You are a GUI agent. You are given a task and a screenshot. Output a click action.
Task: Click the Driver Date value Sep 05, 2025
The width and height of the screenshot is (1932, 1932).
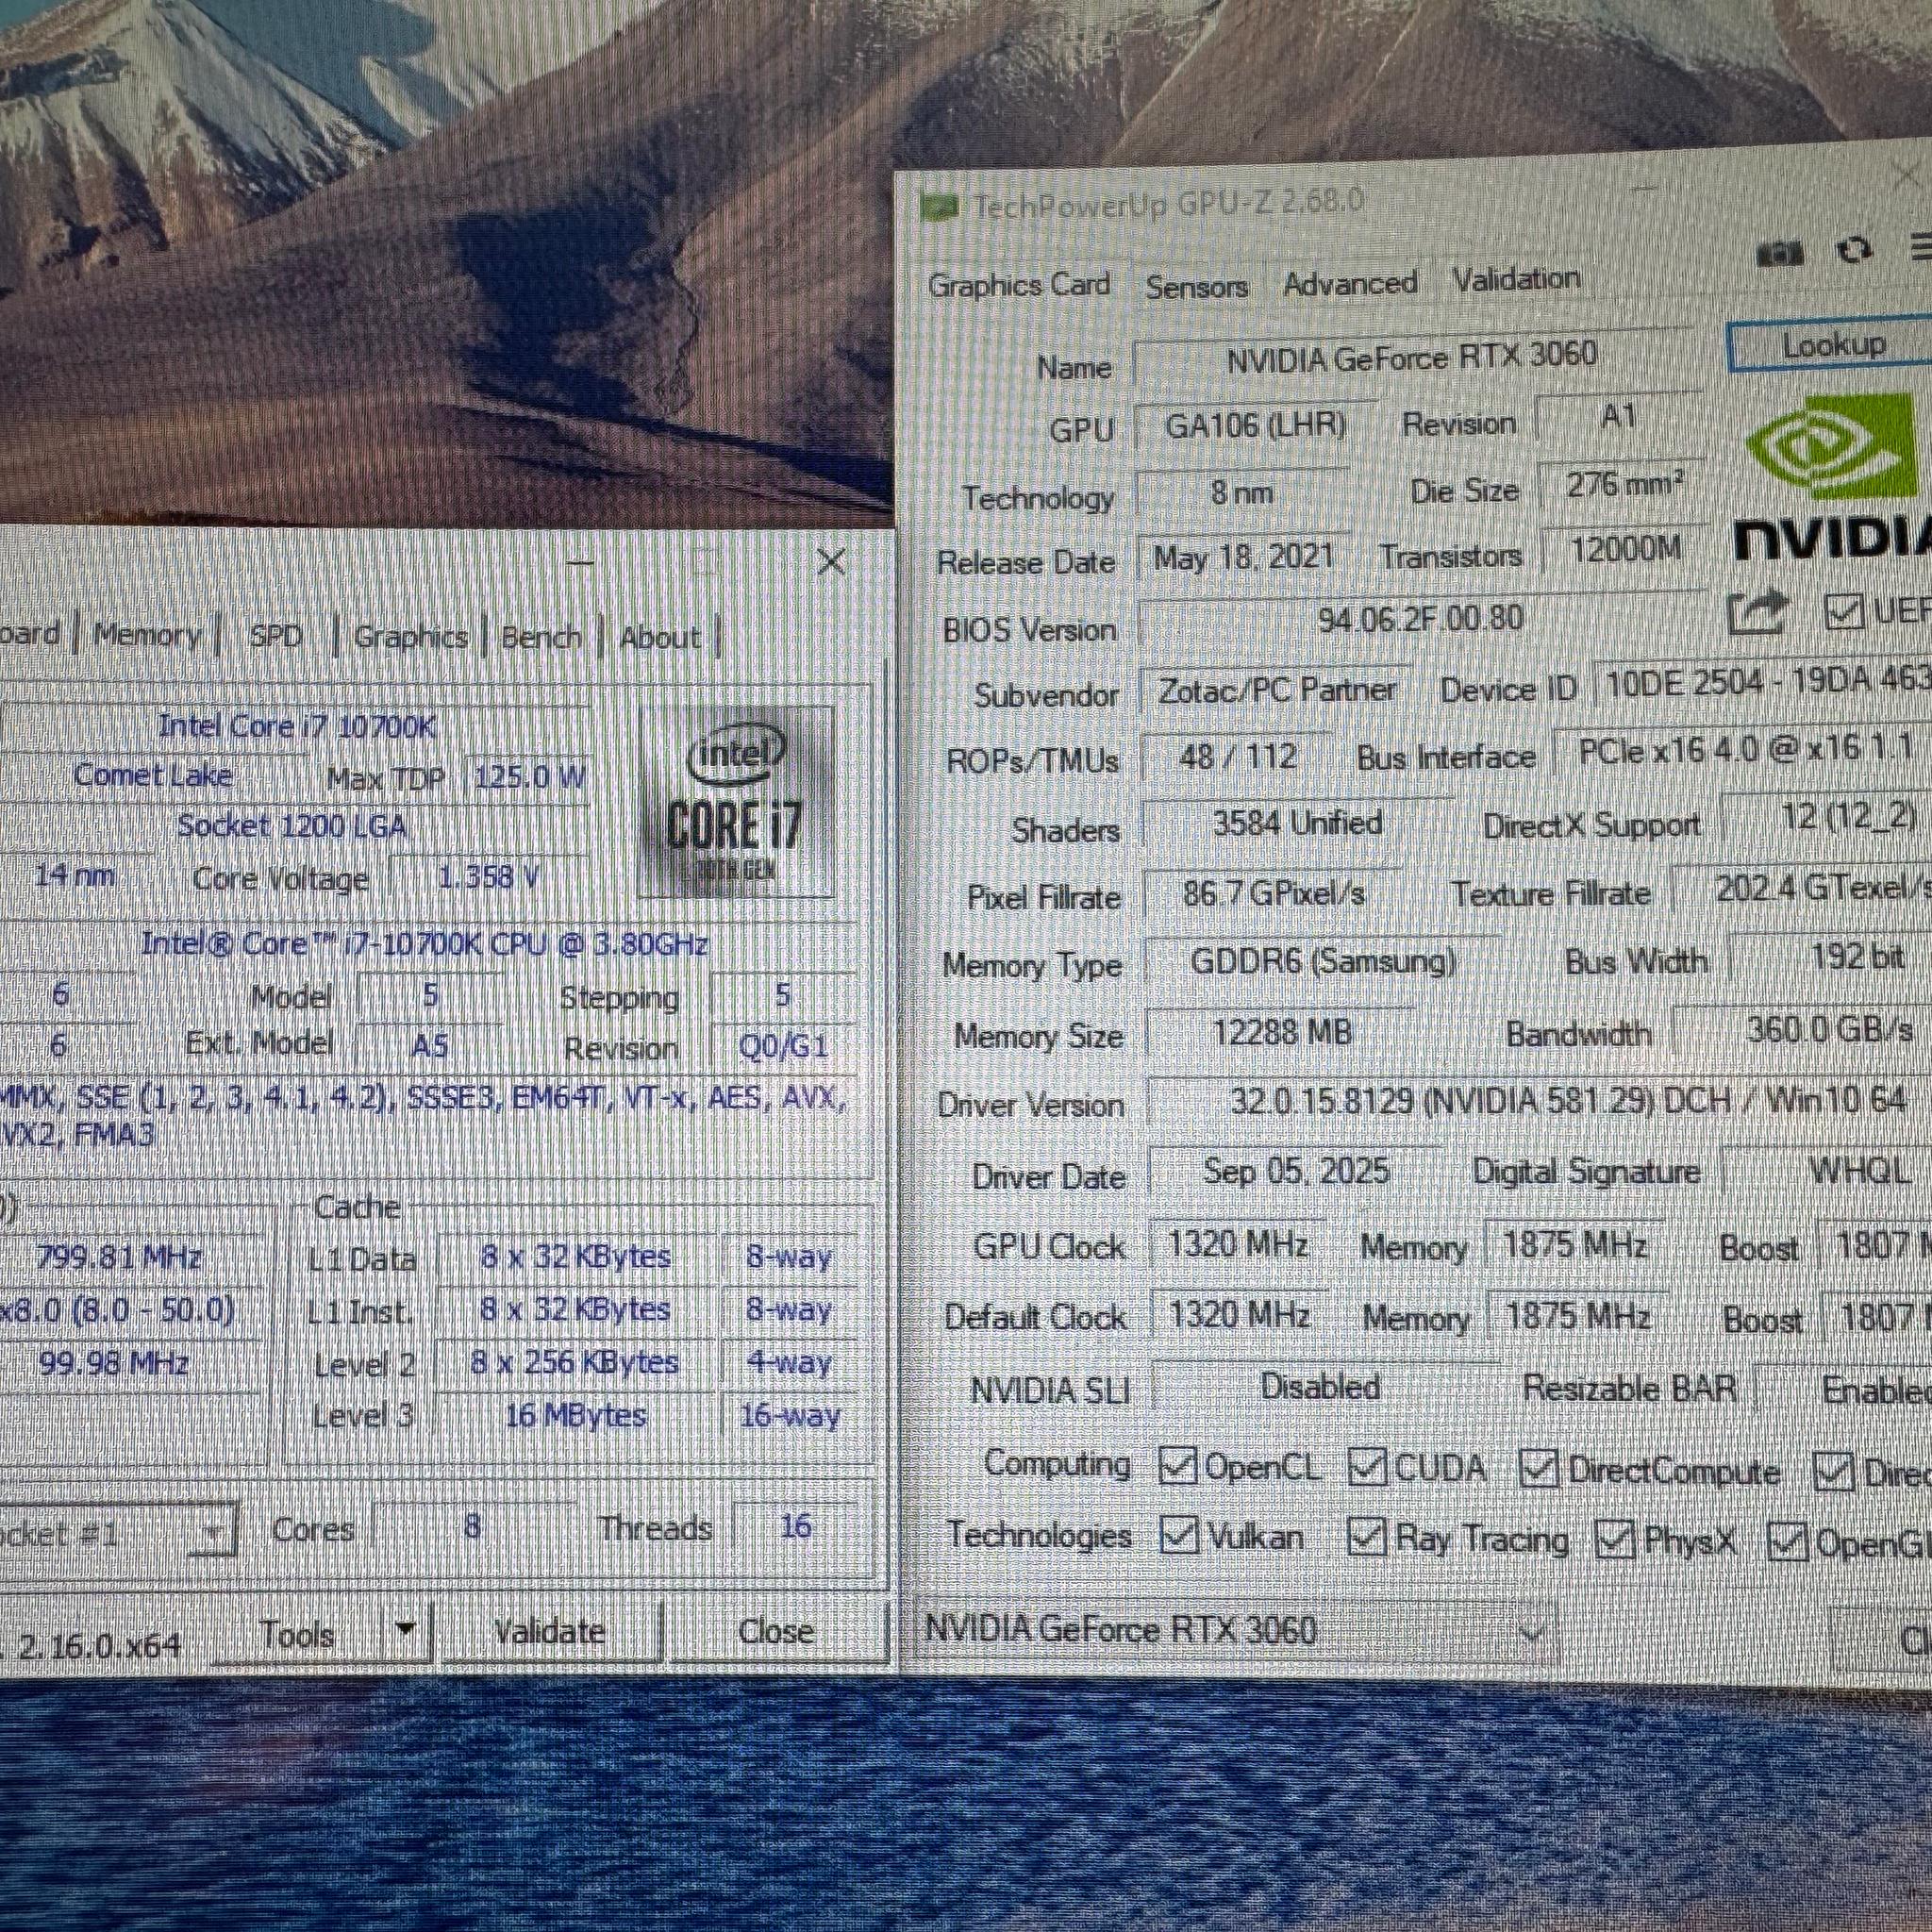(1296, 1171)
